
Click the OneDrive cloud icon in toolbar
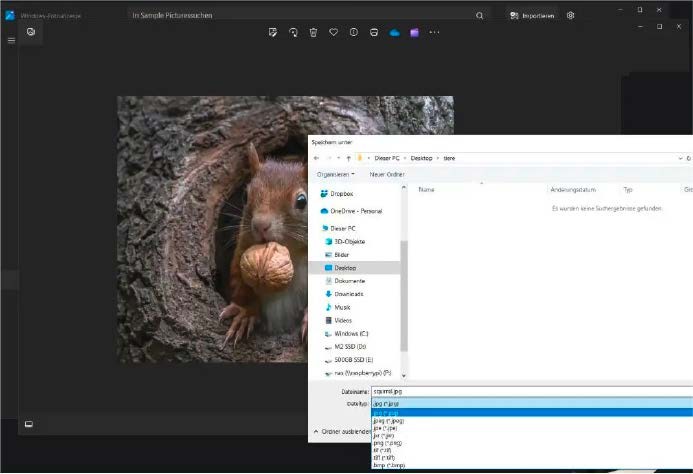click(x=395, y=32)
